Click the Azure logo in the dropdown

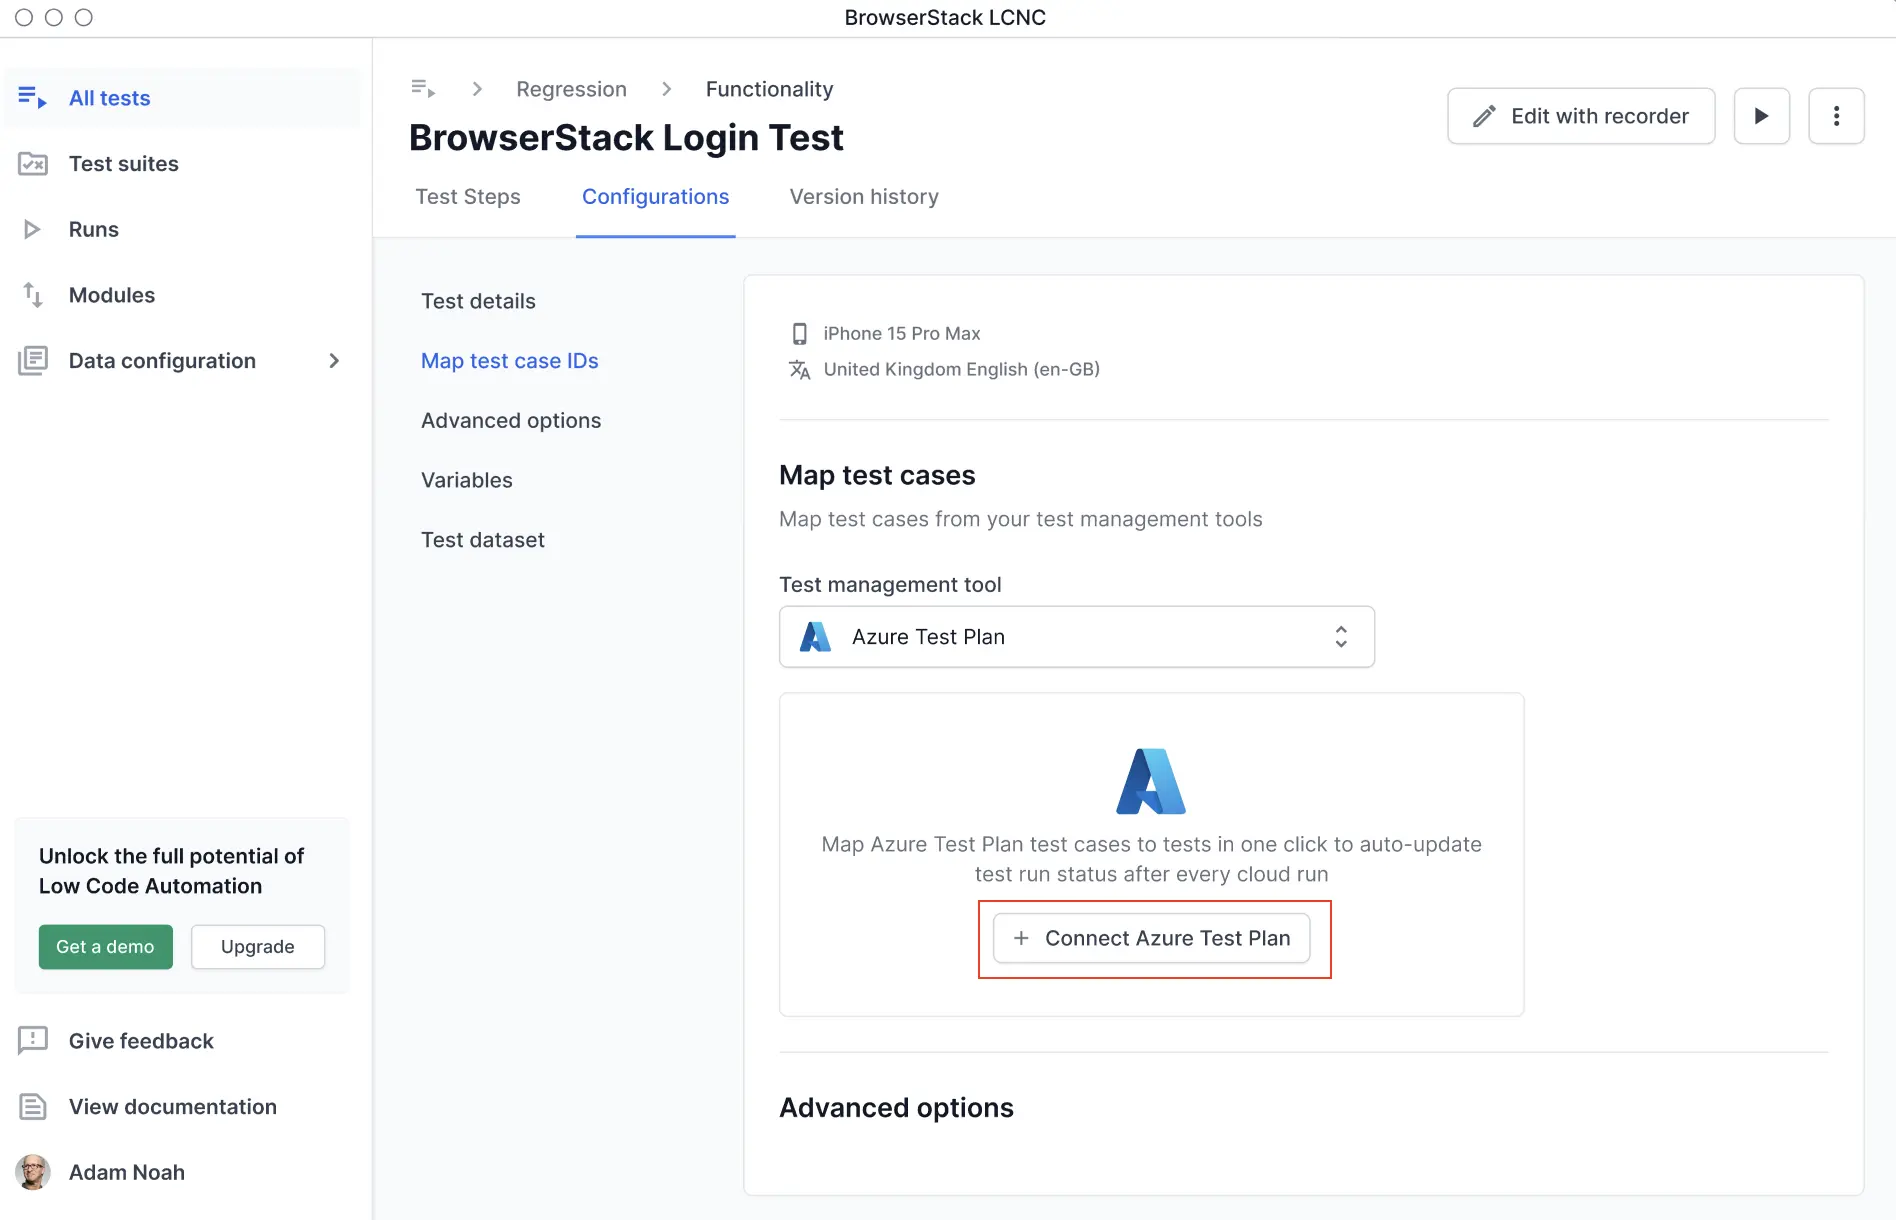(x=815, y=637)
